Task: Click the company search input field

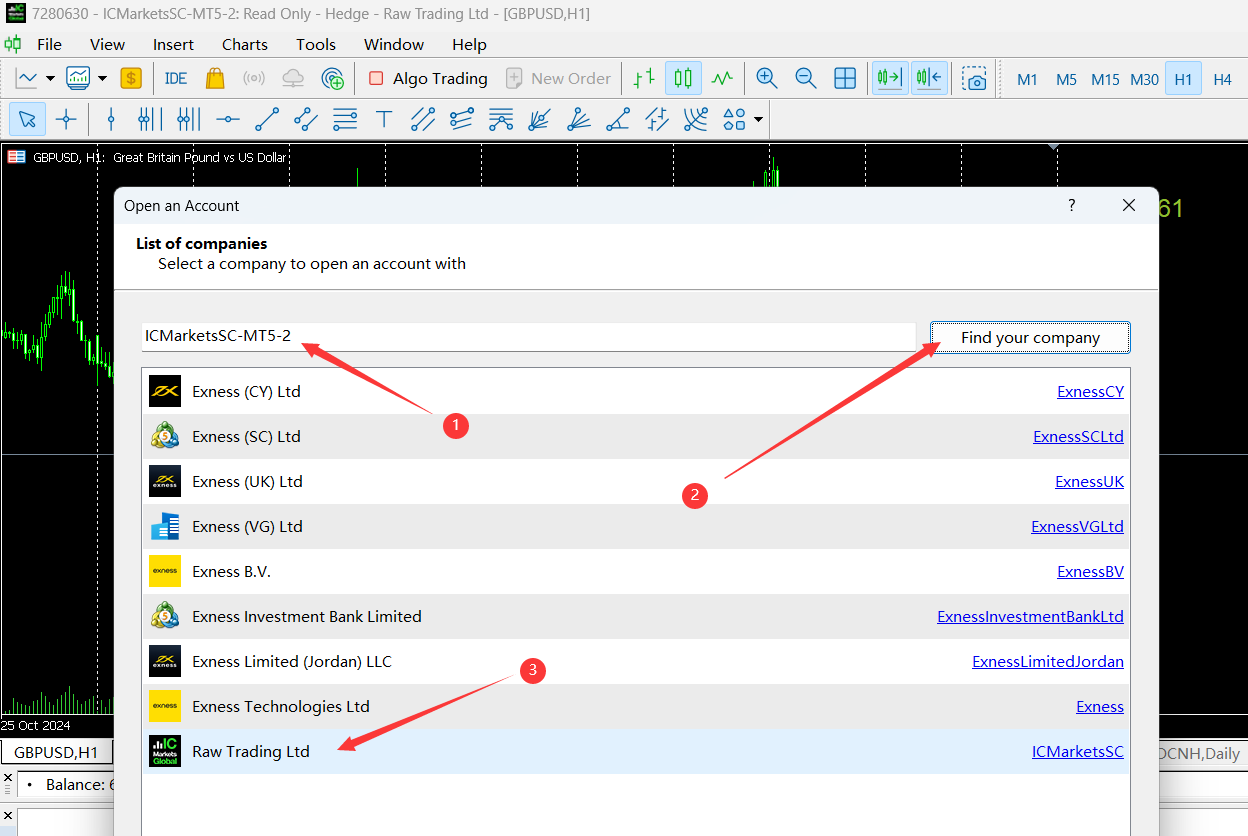Action: click(x=528, y=336)
